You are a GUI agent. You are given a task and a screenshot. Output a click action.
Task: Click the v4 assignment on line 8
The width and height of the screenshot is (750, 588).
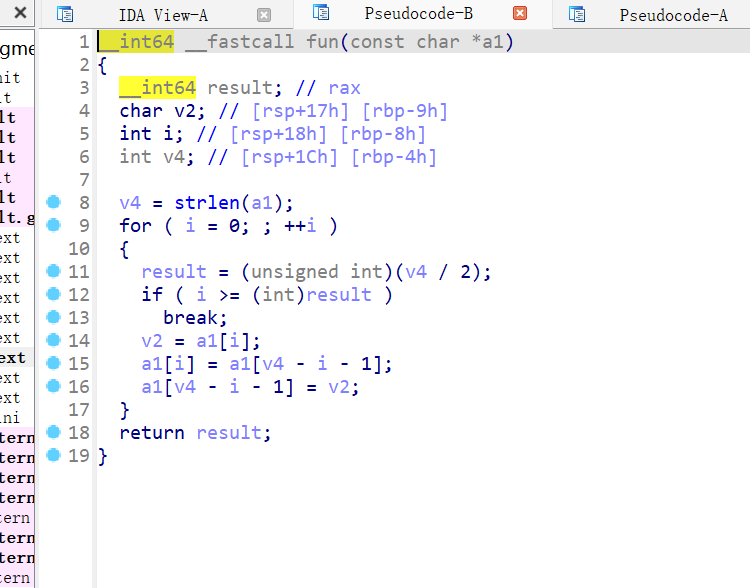click(x=130, y=203)
